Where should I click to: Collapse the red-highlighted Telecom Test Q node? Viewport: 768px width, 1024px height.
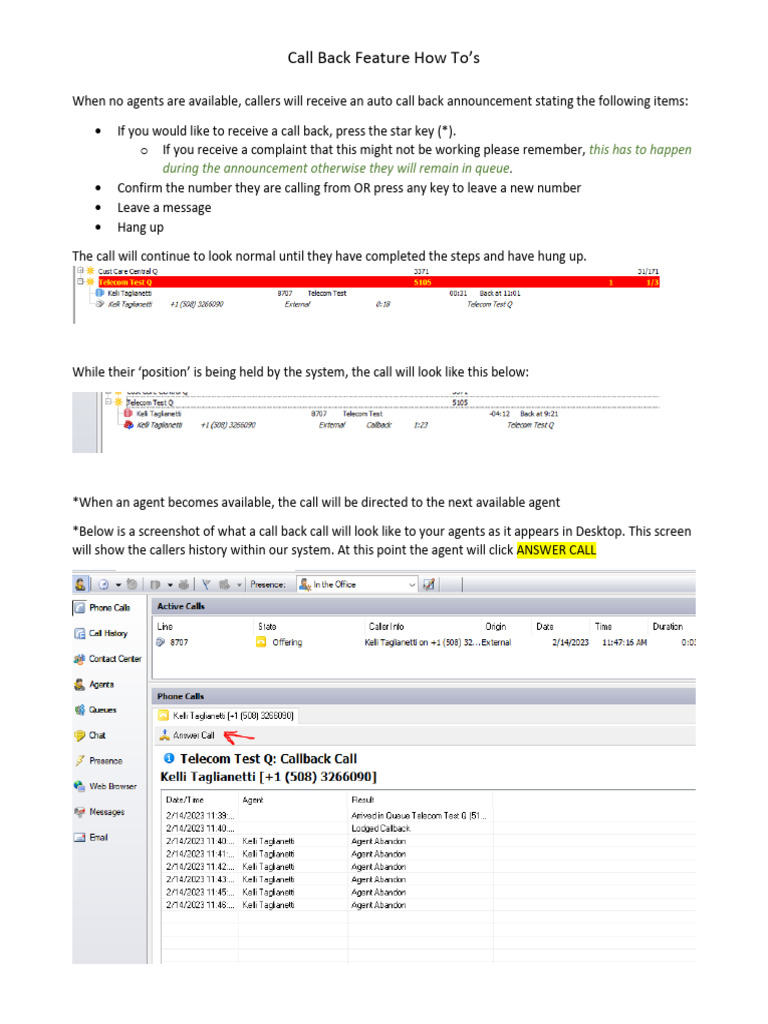80,281
